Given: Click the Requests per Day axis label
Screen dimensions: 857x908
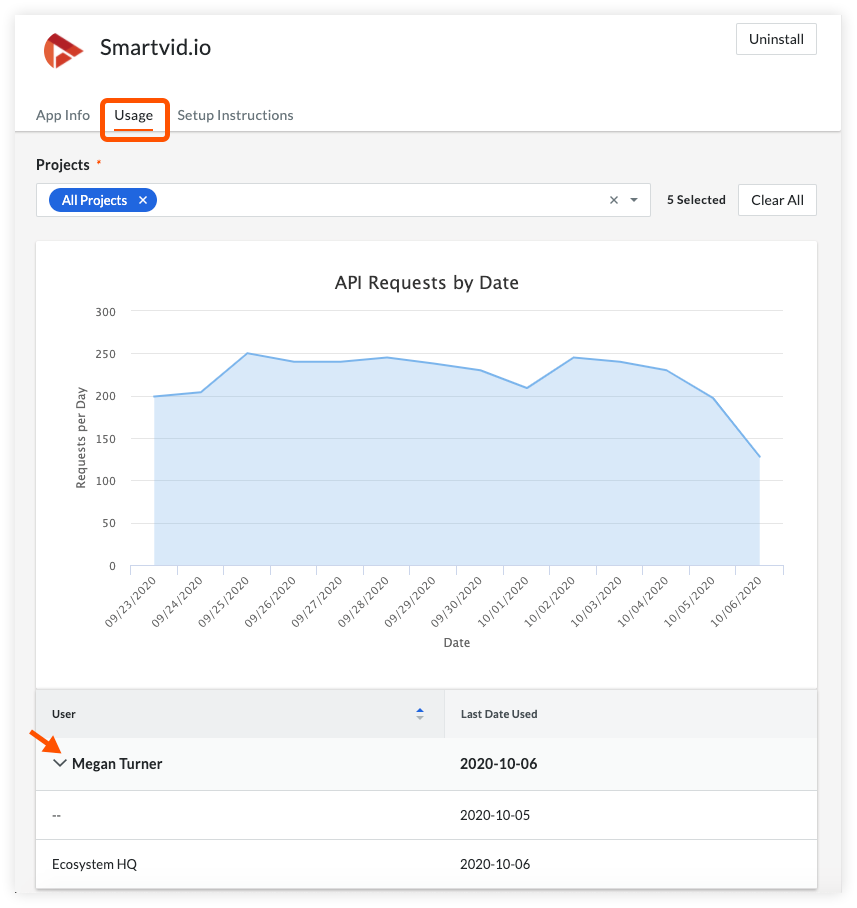Looking at the screenshot, I should 81,438.
